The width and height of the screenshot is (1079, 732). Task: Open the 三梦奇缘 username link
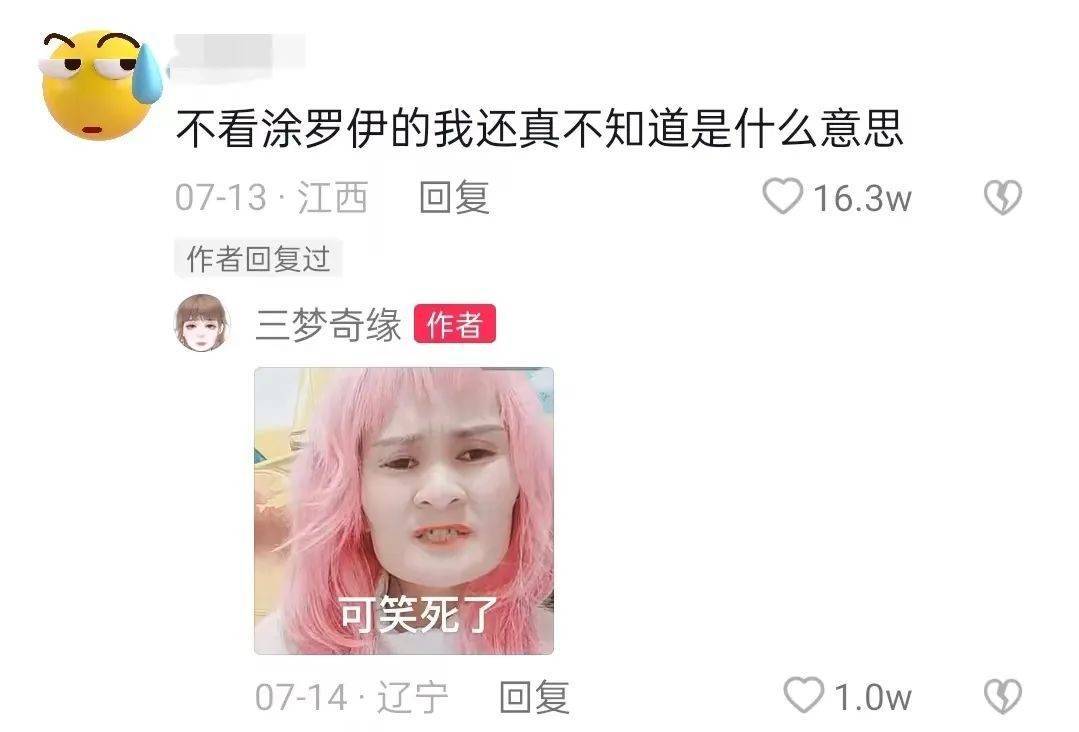[x=328, y=324]
